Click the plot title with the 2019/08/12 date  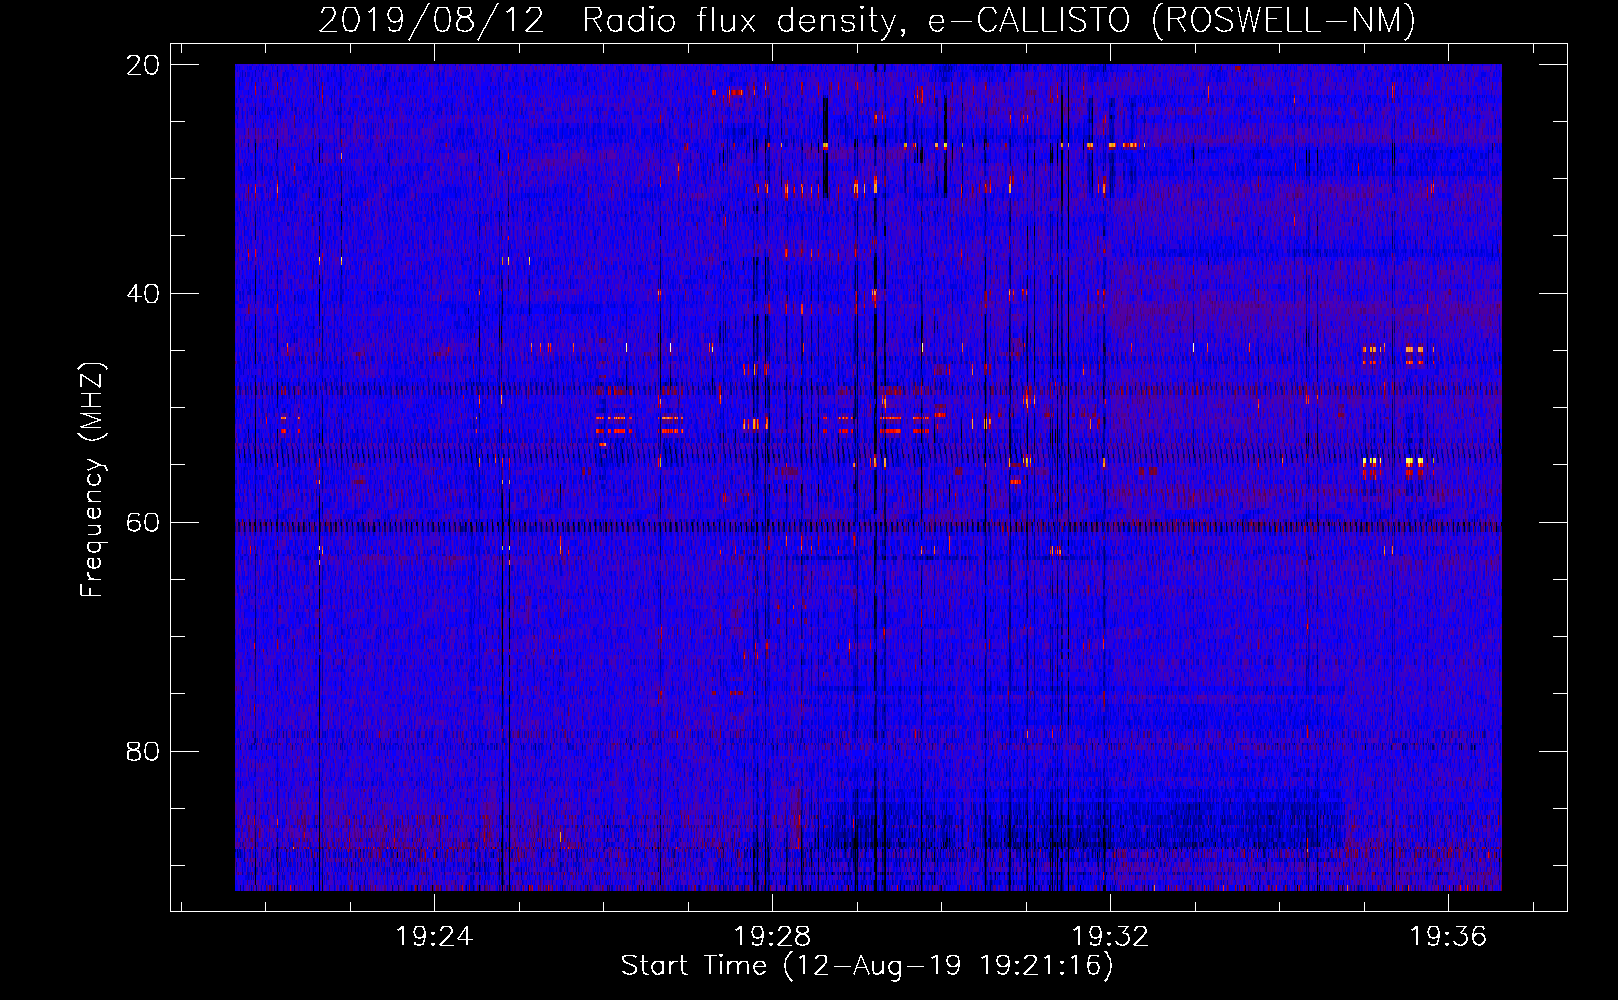(867, 20)
